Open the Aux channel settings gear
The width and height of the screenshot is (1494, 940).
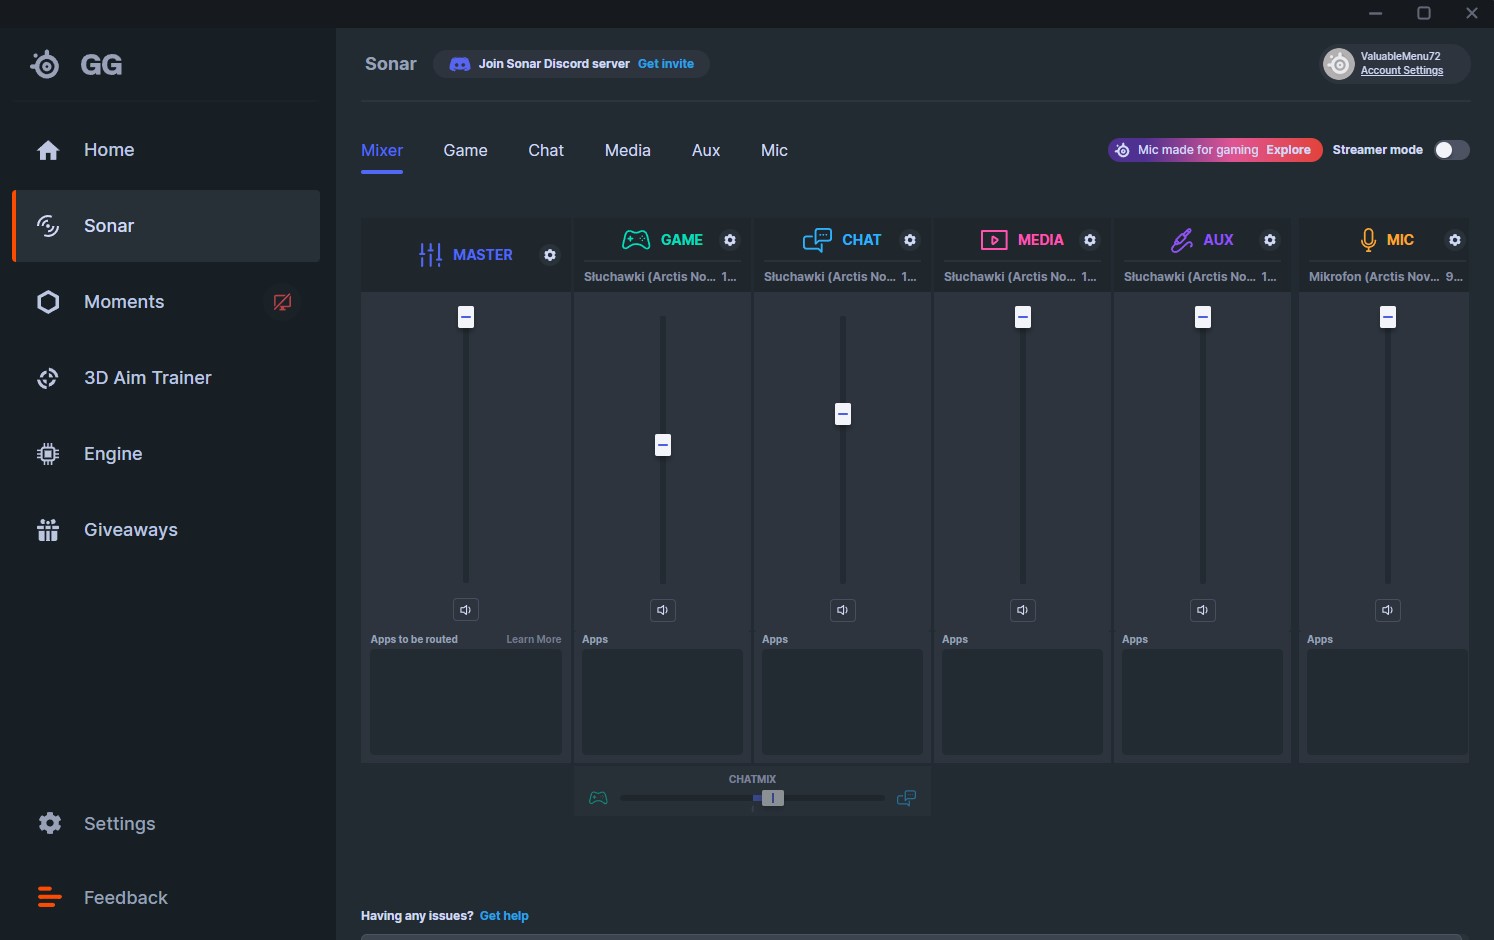click(x=1270, y=240)
